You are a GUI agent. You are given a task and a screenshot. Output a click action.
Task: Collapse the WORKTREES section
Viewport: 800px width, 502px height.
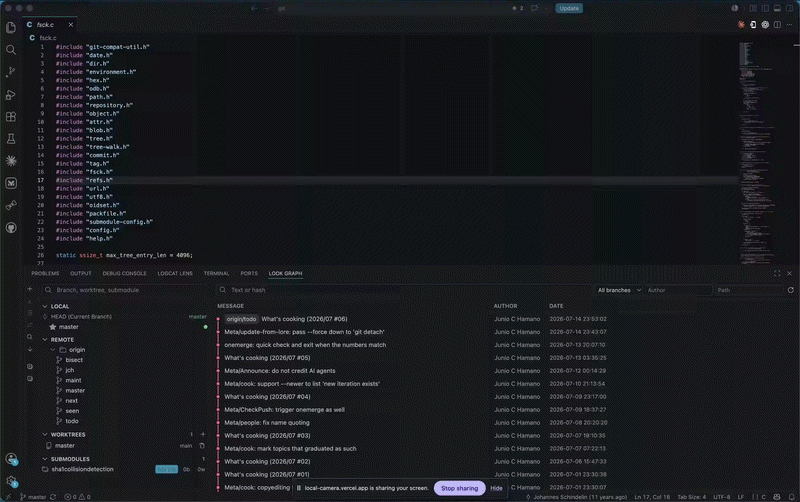coord(45,434)
